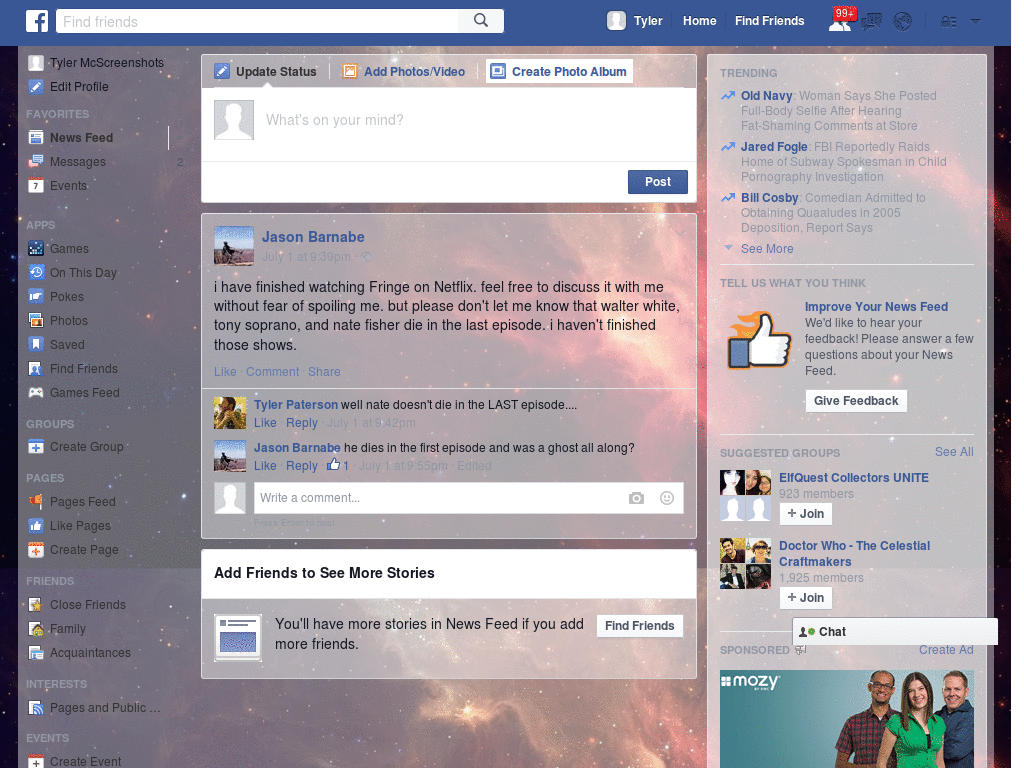The image size is (1024, 768).
Task: Open the notifications globe icon
Action: click(x=903, y=22)
